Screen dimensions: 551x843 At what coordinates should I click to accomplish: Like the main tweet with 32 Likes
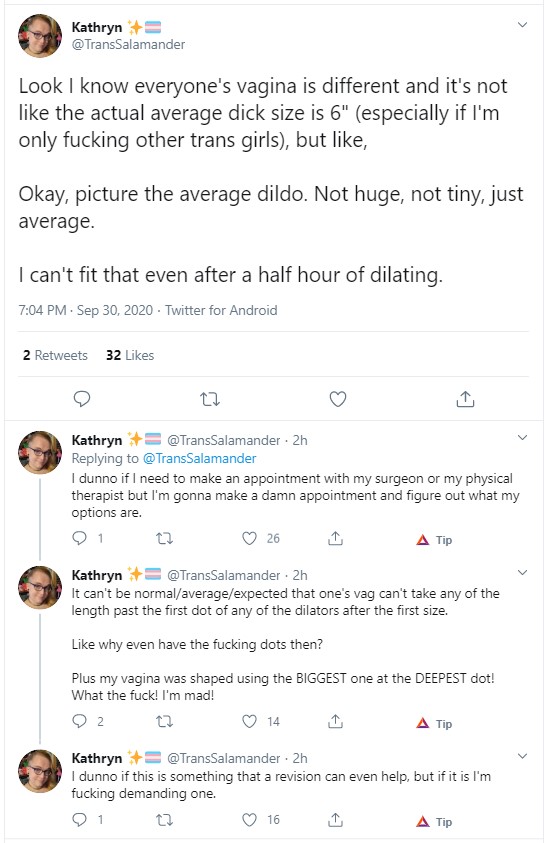[338, 399]
